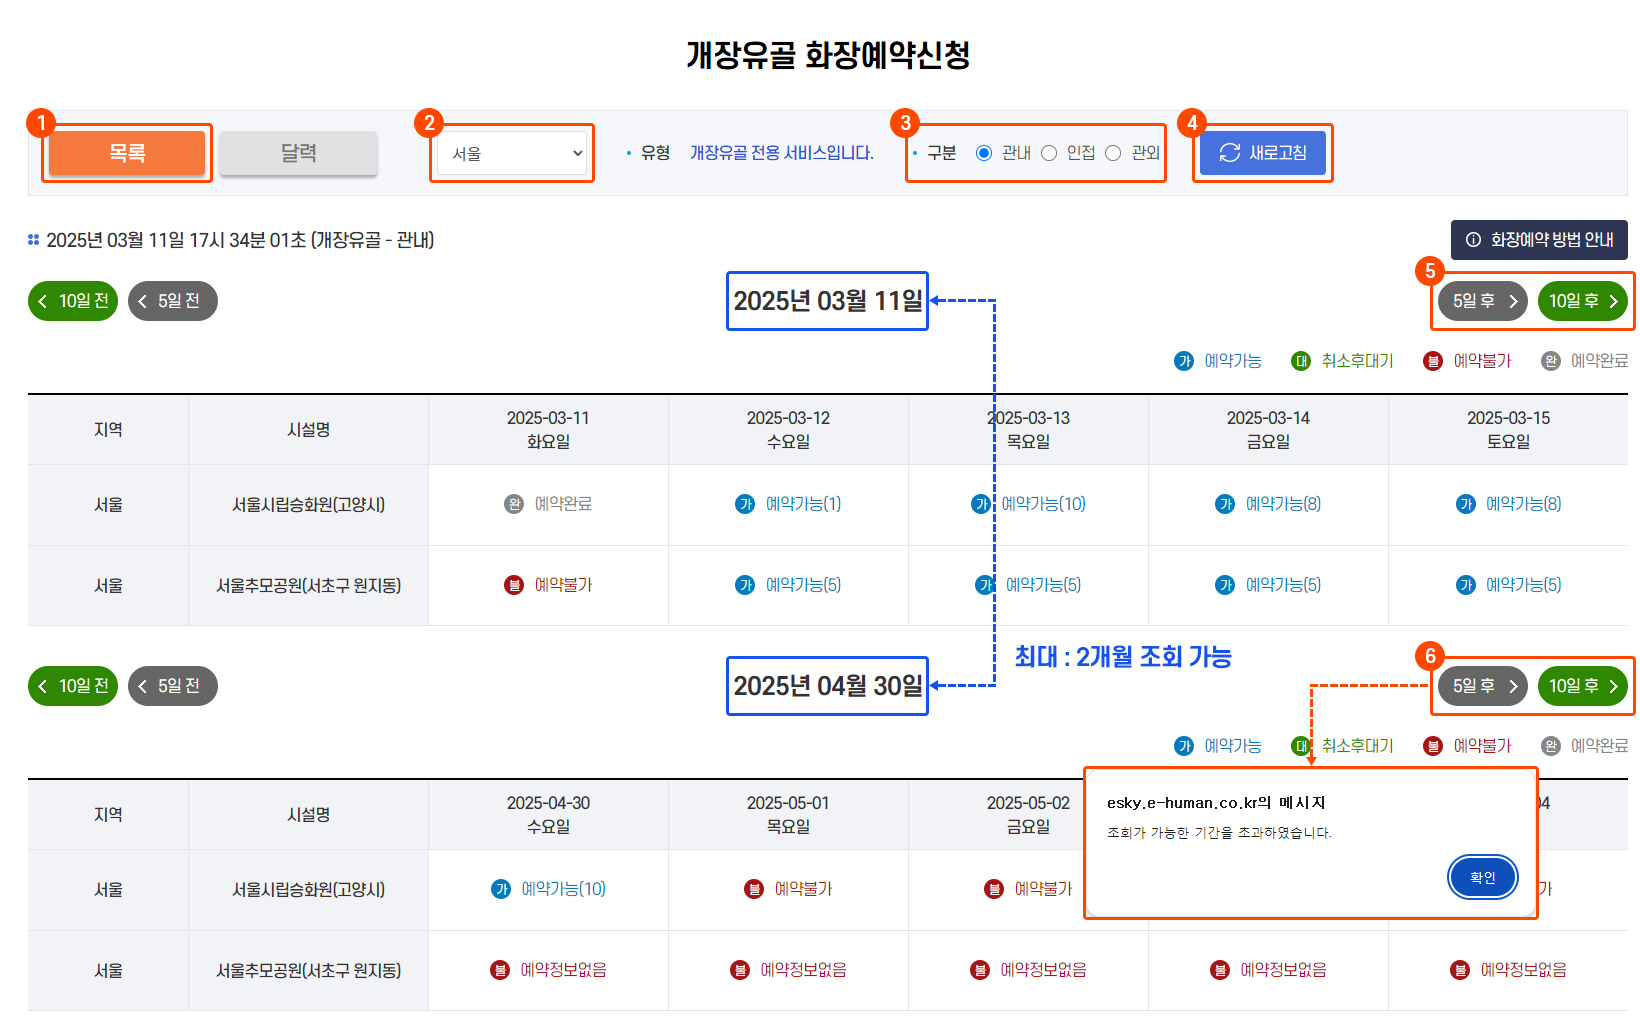Click 예약가능(5) for 서울추모공원 on 03-13
This screenshot has height=1031, width=1640.
pos(1028,585)
